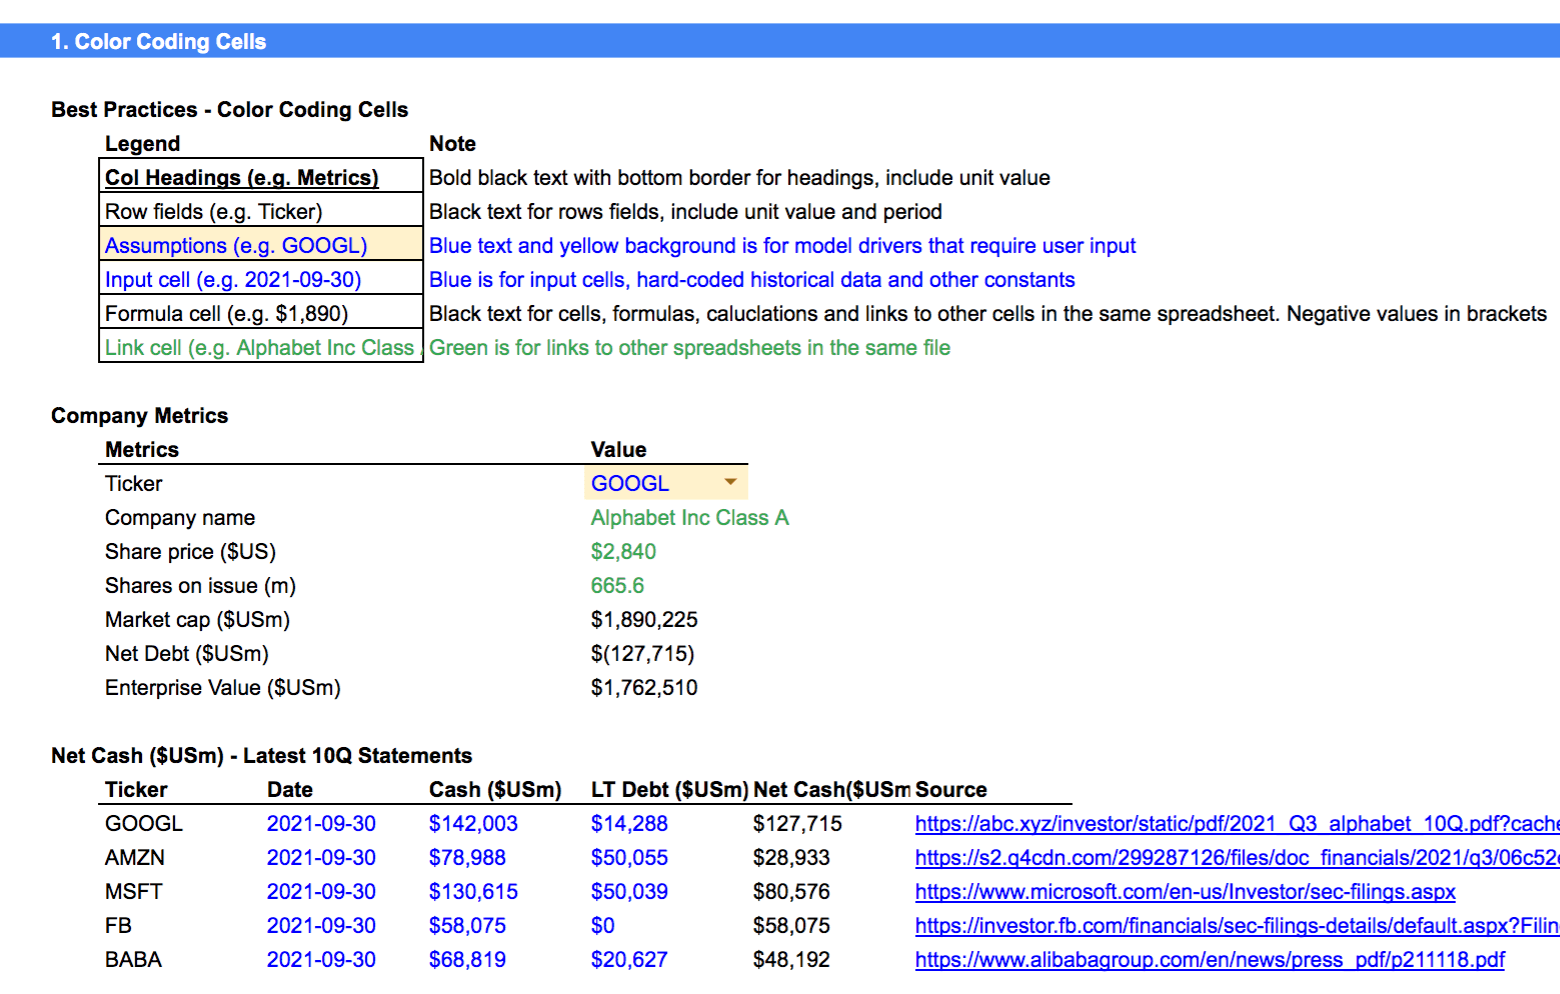1560x994 pixels.
Task: Select the green "Link cell" legend cell
Action: coord(261,347)
